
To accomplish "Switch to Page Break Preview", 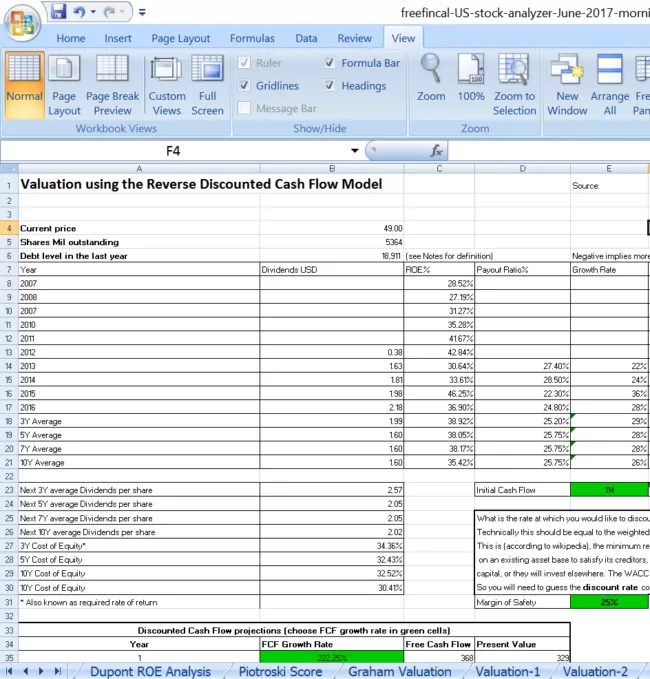I will coord(112,84).
